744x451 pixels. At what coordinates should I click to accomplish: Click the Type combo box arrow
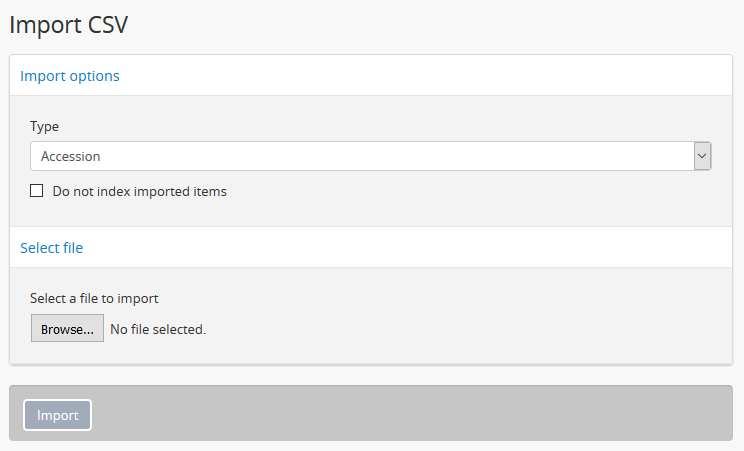702,156
